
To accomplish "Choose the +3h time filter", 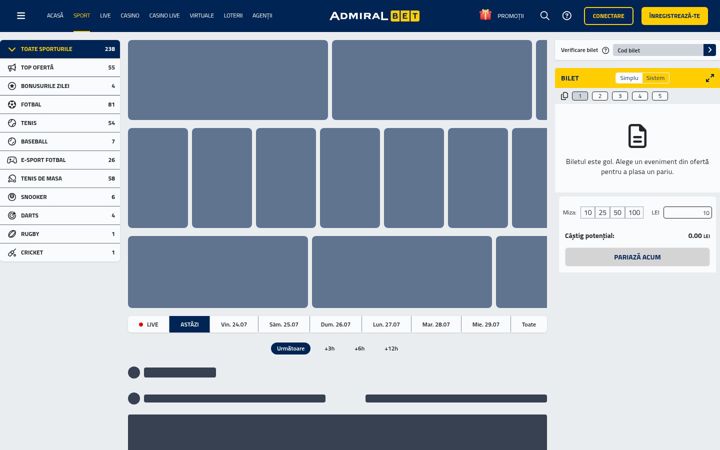I will (329, 349).
